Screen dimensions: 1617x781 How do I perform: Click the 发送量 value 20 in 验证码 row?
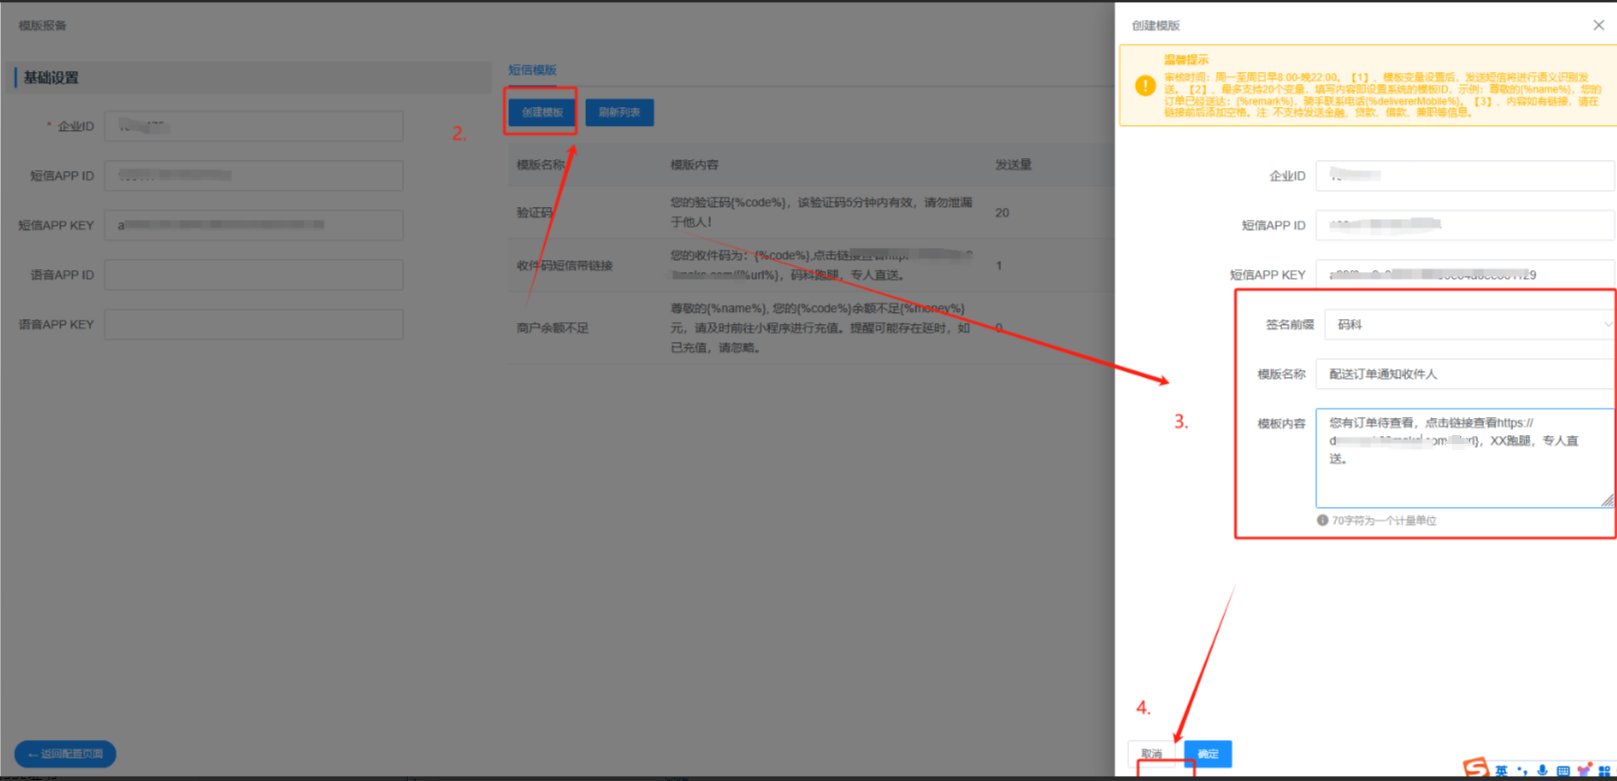click(1002, 212)
